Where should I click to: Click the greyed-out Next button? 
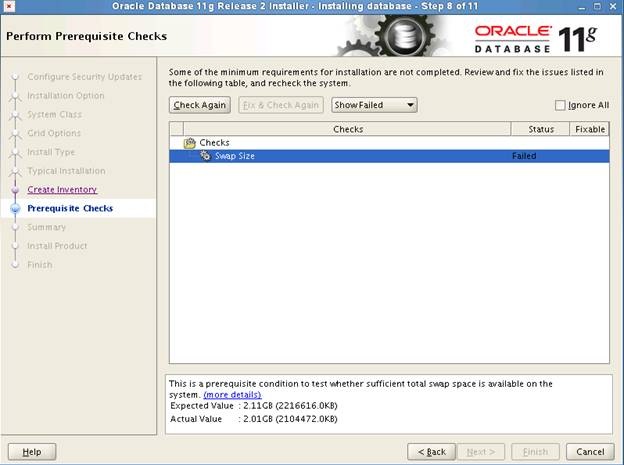tap(481, 452)
